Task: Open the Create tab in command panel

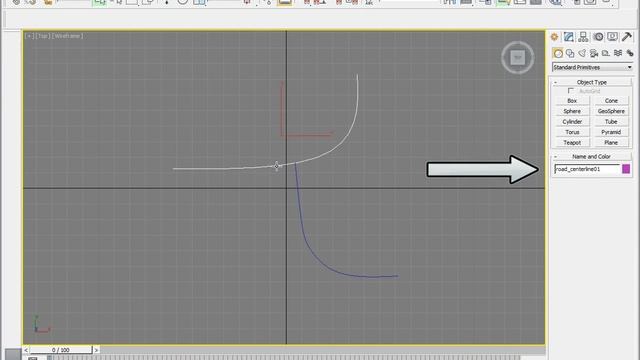Action: (554, 37)
